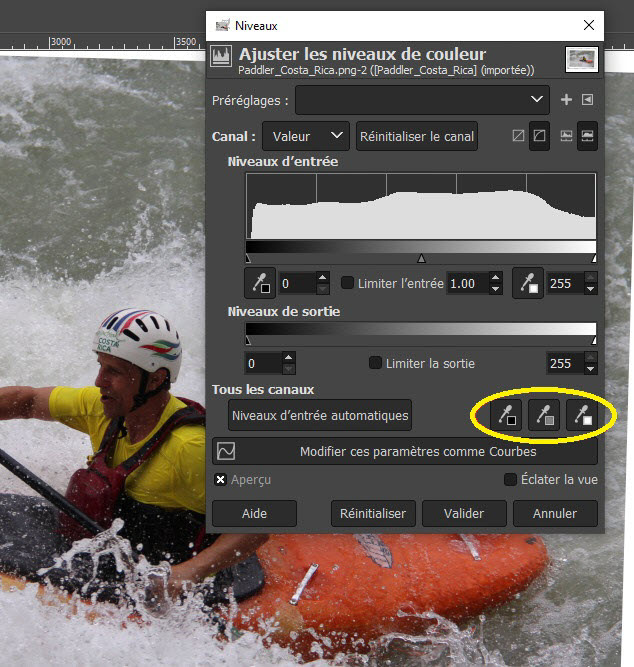
Task: Click the input white point eyedropper
Action: pos(528,283)
